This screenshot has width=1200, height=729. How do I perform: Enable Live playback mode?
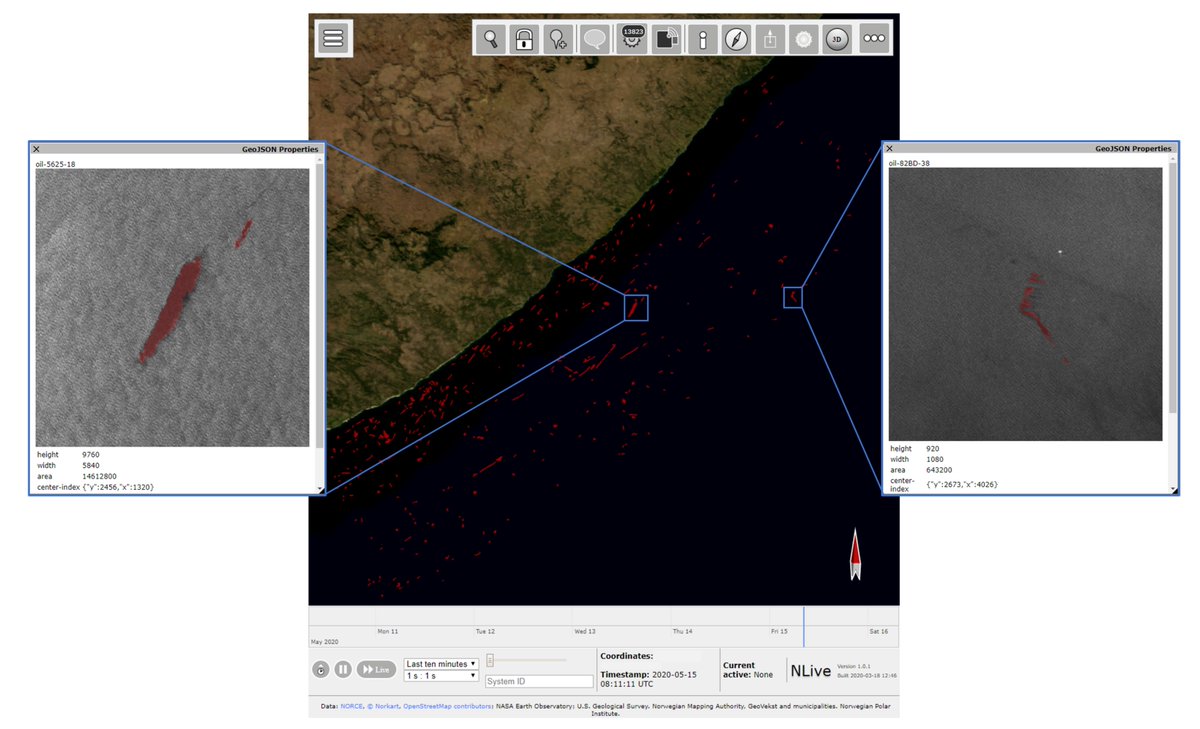377,669
